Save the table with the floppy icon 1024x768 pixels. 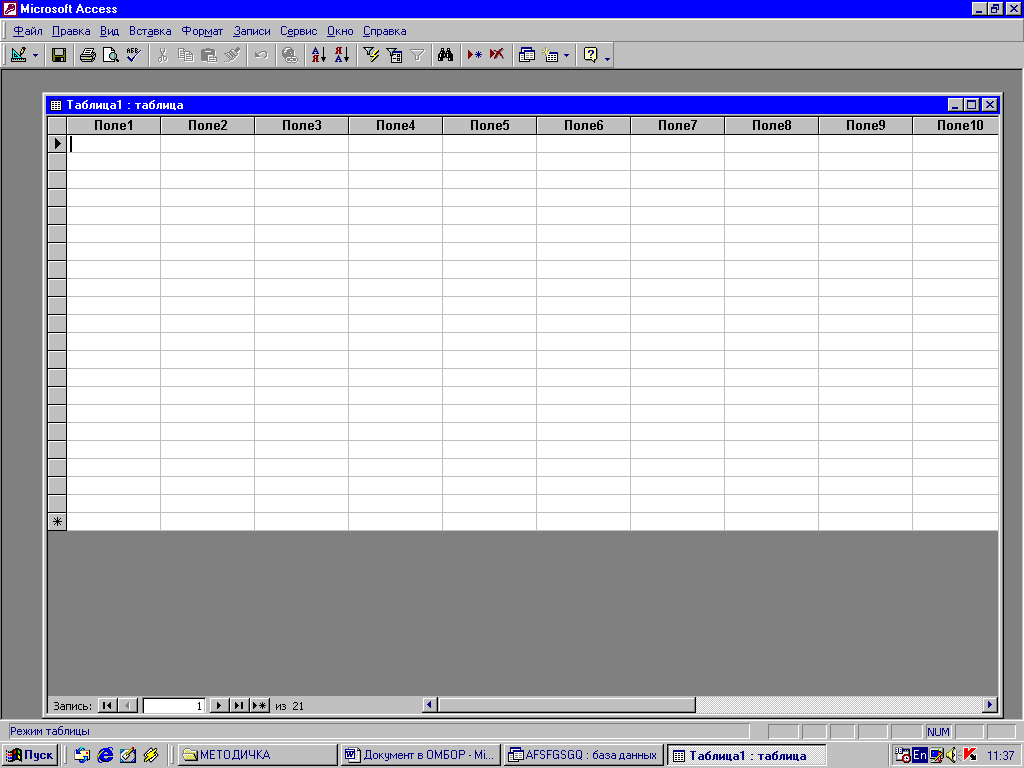[59, 55]
